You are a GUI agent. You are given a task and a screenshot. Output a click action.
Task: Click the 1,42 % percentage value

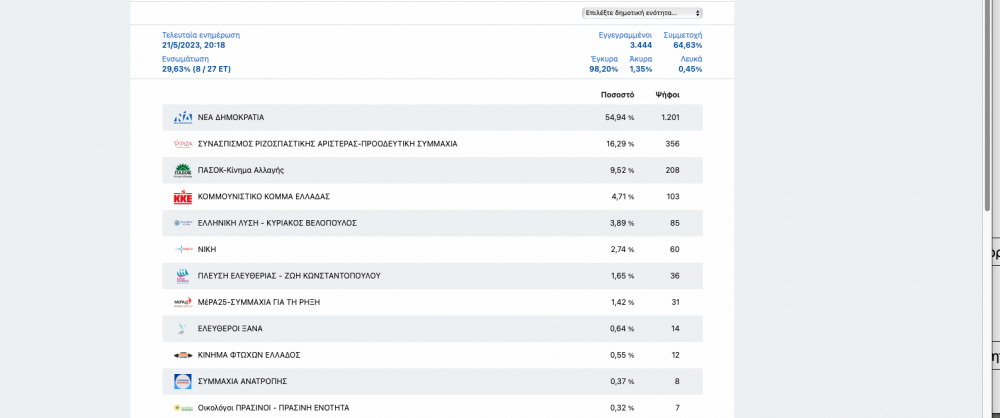(622, 302)
